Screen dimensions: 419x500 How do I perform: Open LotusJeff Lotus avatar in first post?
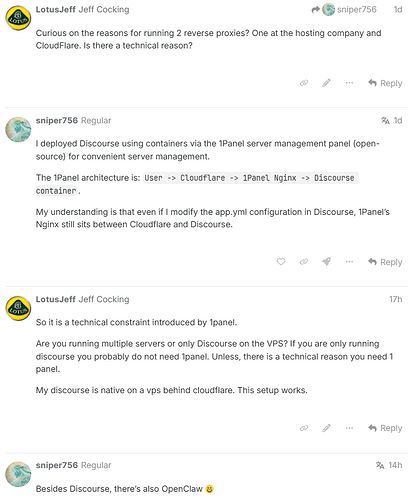tap(18, 18)
